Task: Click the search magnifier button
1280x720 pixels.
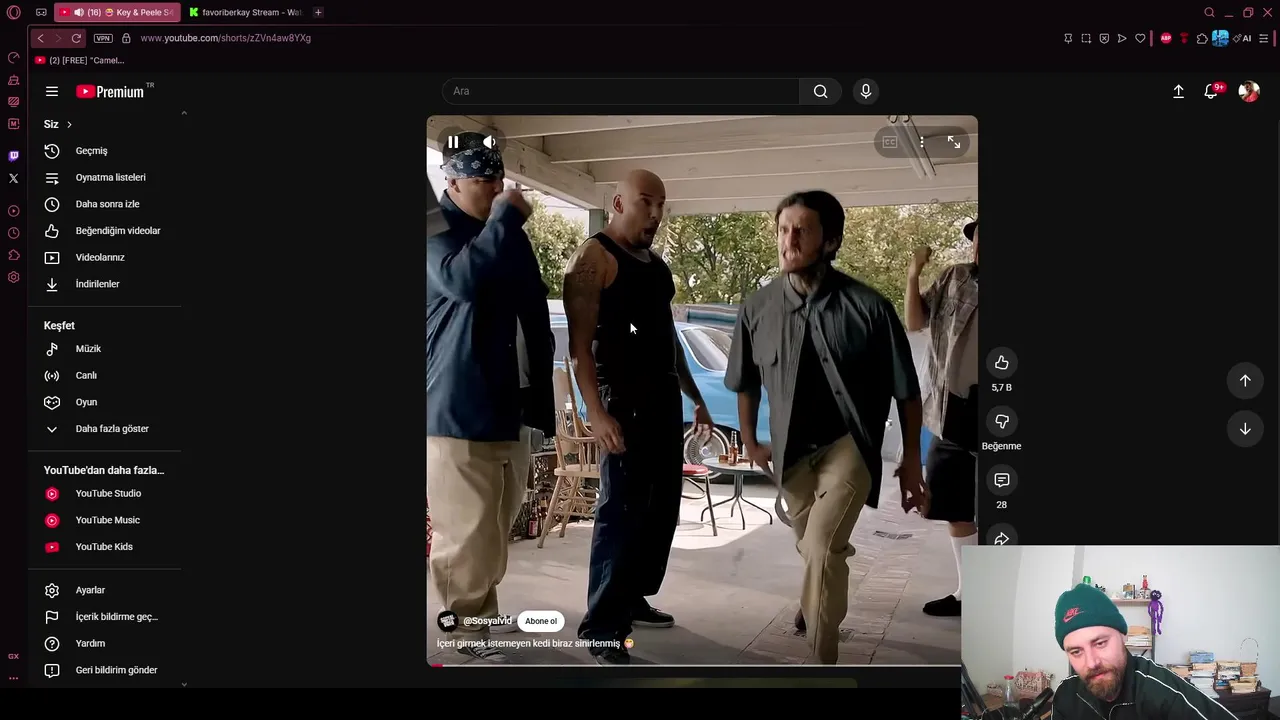Action: pyautogui.click(x=820, y=91)
